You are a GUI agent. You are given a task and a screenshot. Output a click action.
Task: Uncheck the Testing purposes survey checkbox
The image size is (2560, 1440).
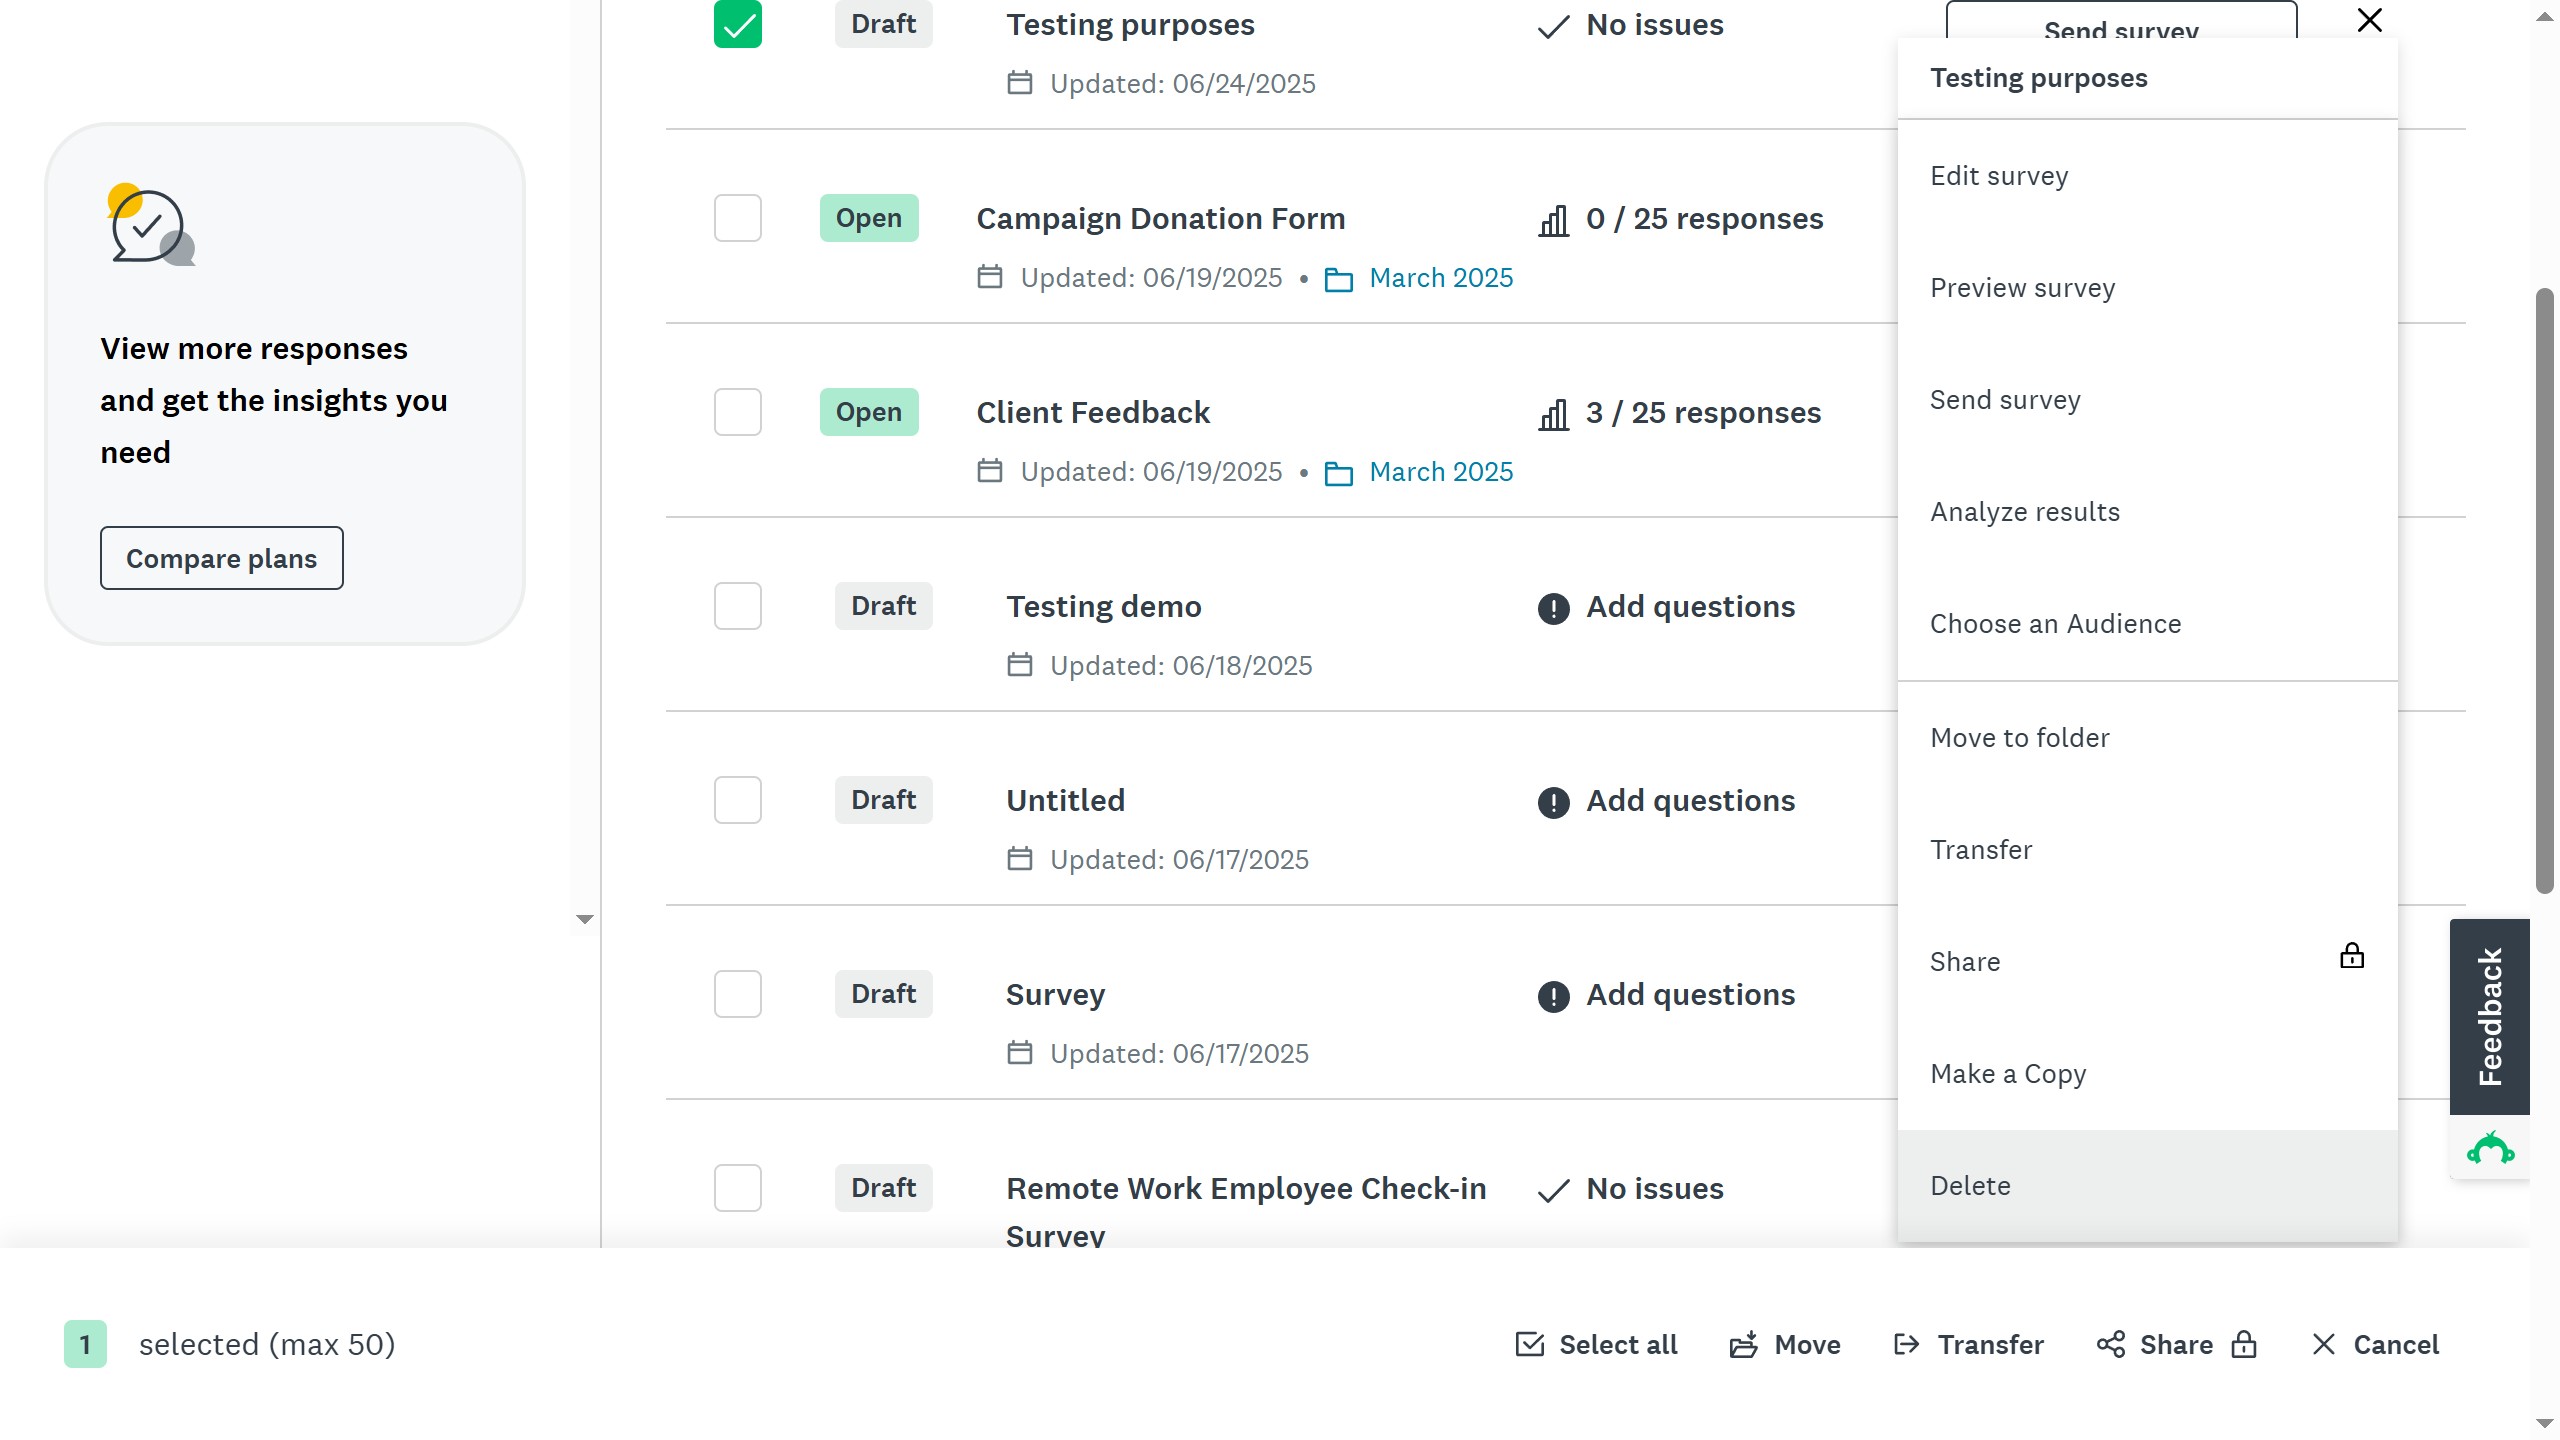pyautogui.click(x=737, y=24)
